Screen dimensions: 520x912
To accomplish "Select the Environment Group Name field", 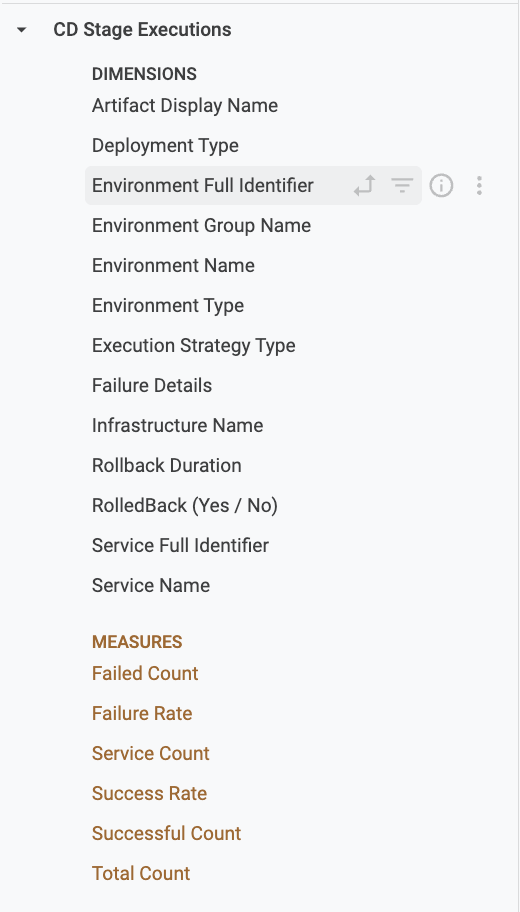I will [x=201, y=226].
